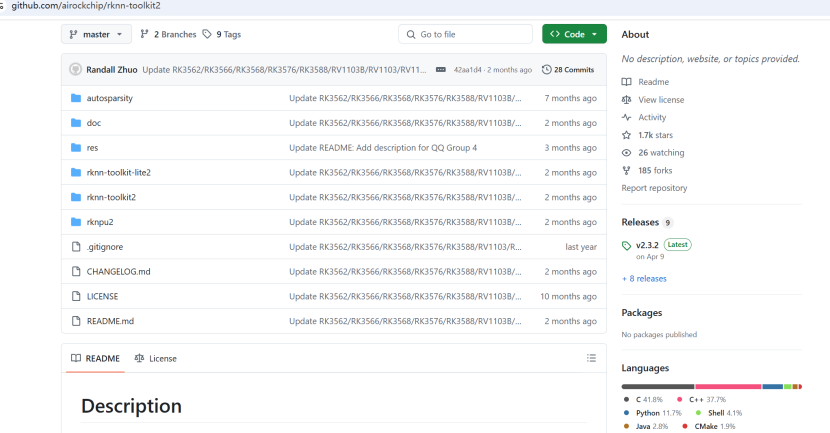Click the LICENSE file icon

pyautogui.click(x=76, y=296)
